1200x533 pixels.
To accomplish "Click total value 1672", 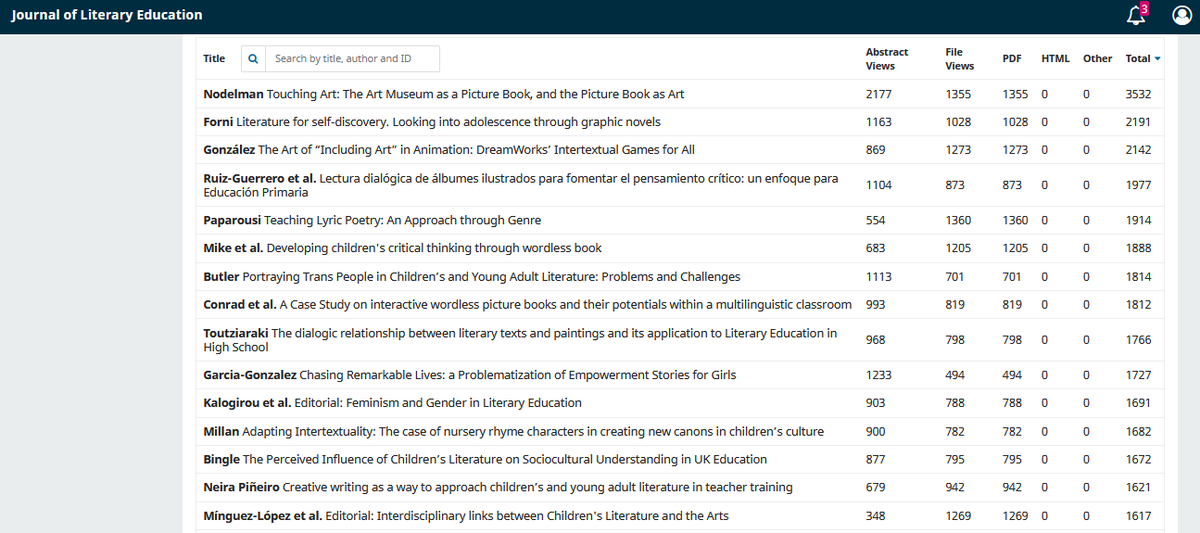I will 1138,459.
